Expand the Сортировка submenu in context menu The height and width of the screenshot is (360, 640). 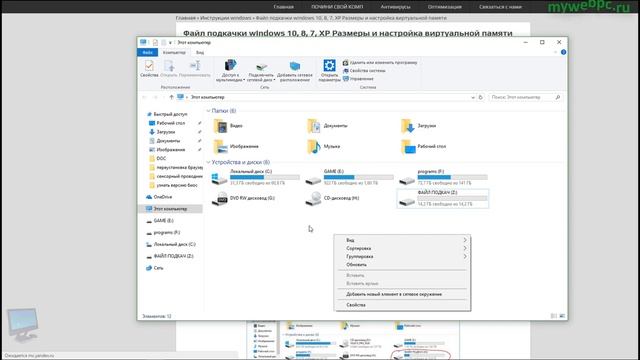[x=464, y=248]
